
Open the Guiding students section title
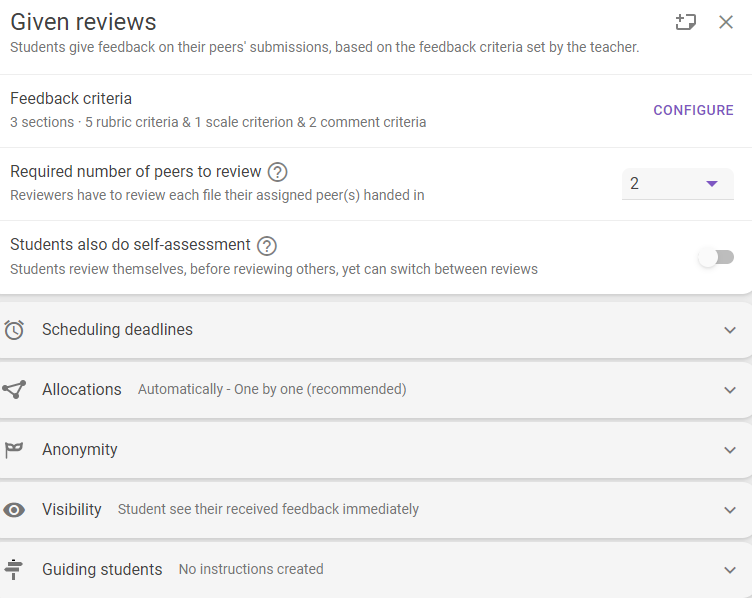[x=102, y=569]
